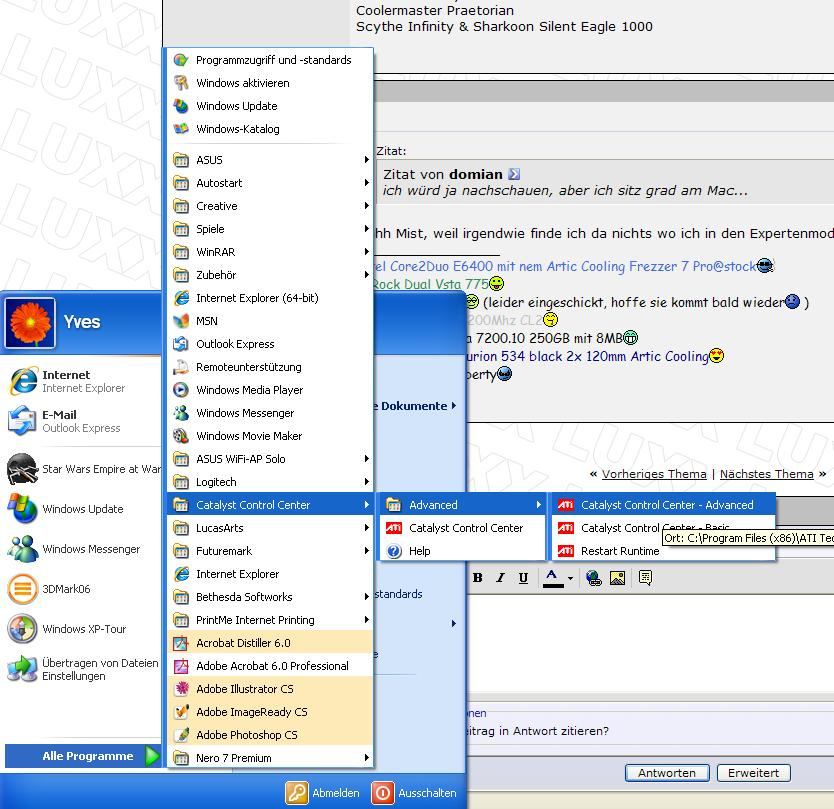The width and height of the screenshot is (834, 809).
Task: Click the insert image icon in the editor
Action: coord(618,578)
